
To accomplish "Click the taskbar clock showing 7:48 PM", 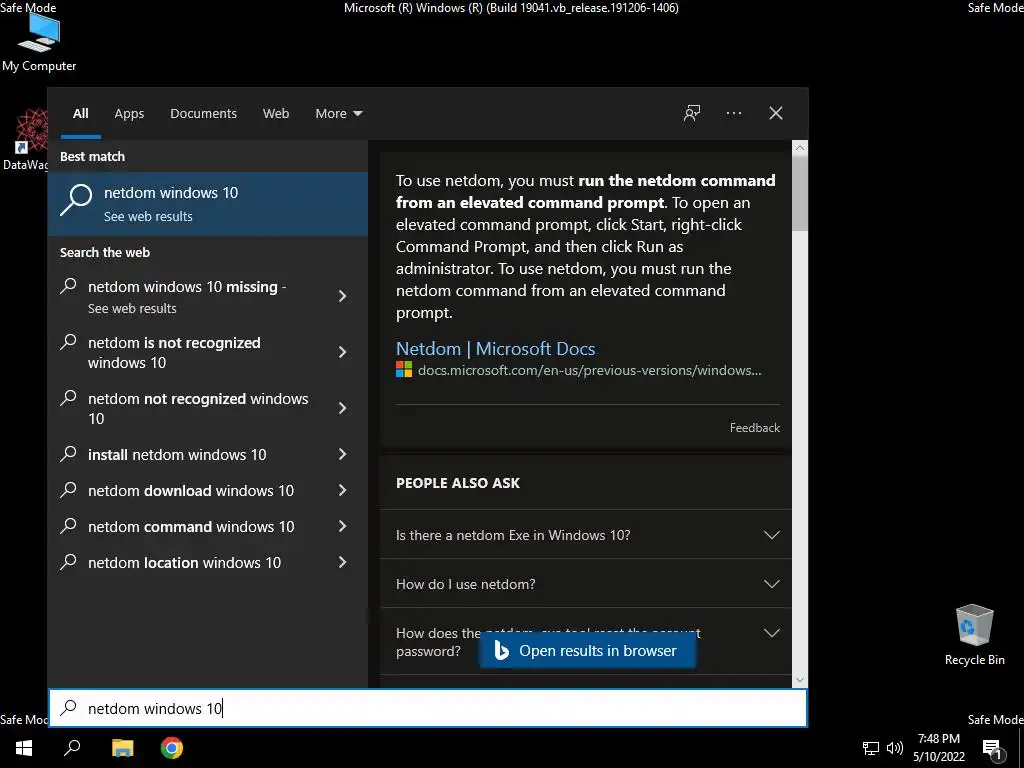I will 938,748.
